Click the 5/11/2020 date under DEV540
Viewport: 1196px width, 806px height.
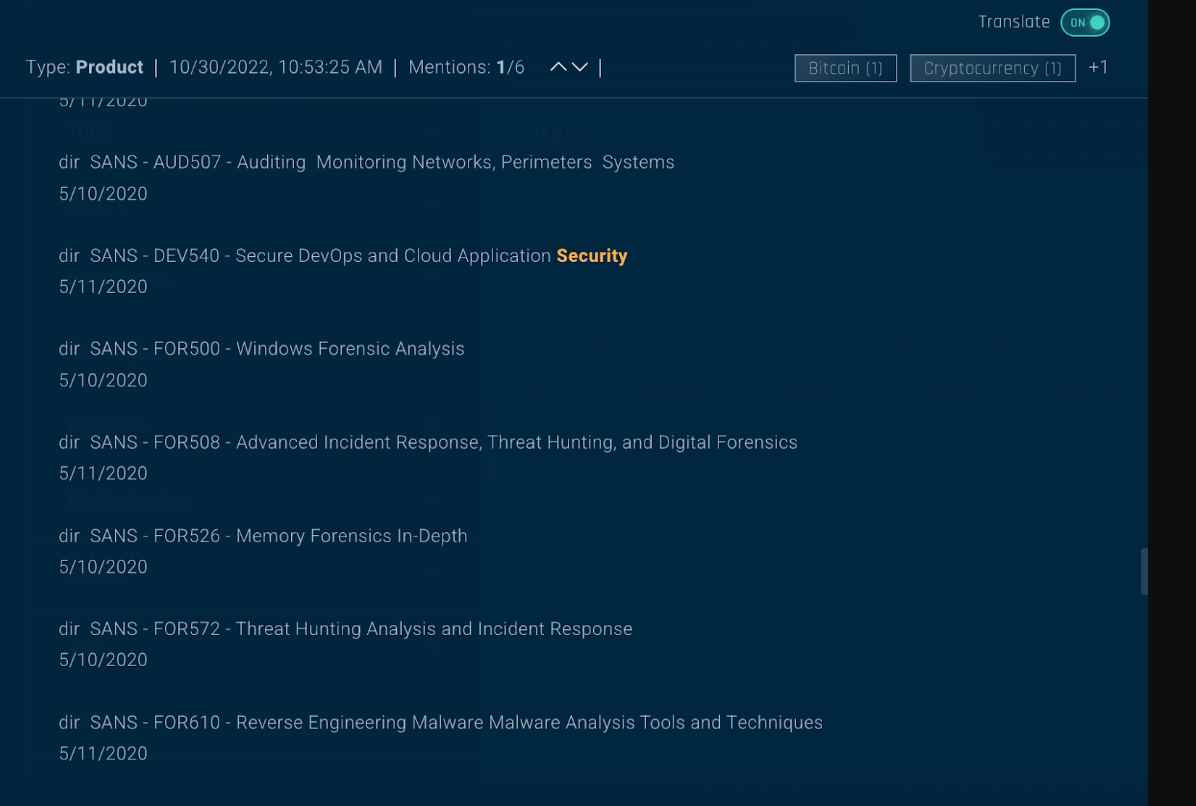pos(103,287)
